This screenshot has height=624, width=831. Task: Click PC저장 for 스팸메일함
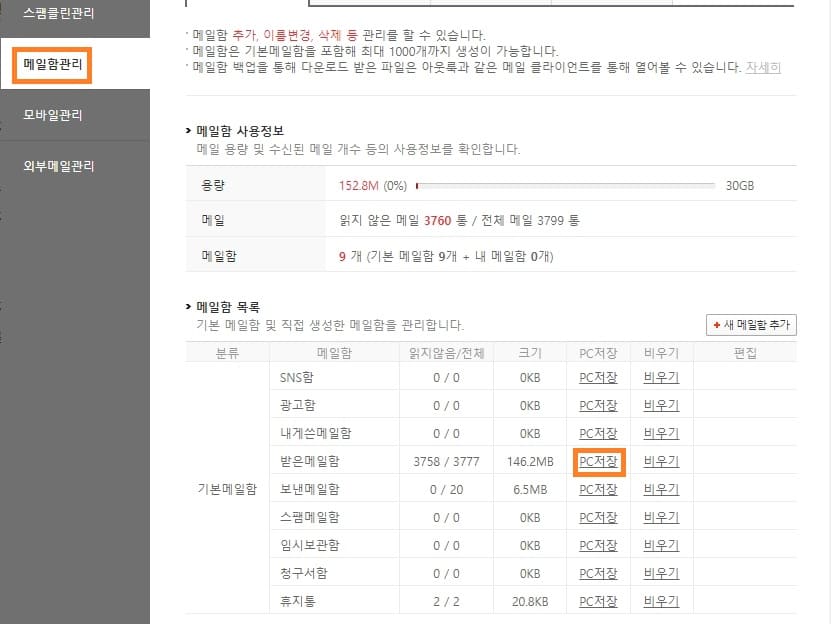tap(598, 517)
